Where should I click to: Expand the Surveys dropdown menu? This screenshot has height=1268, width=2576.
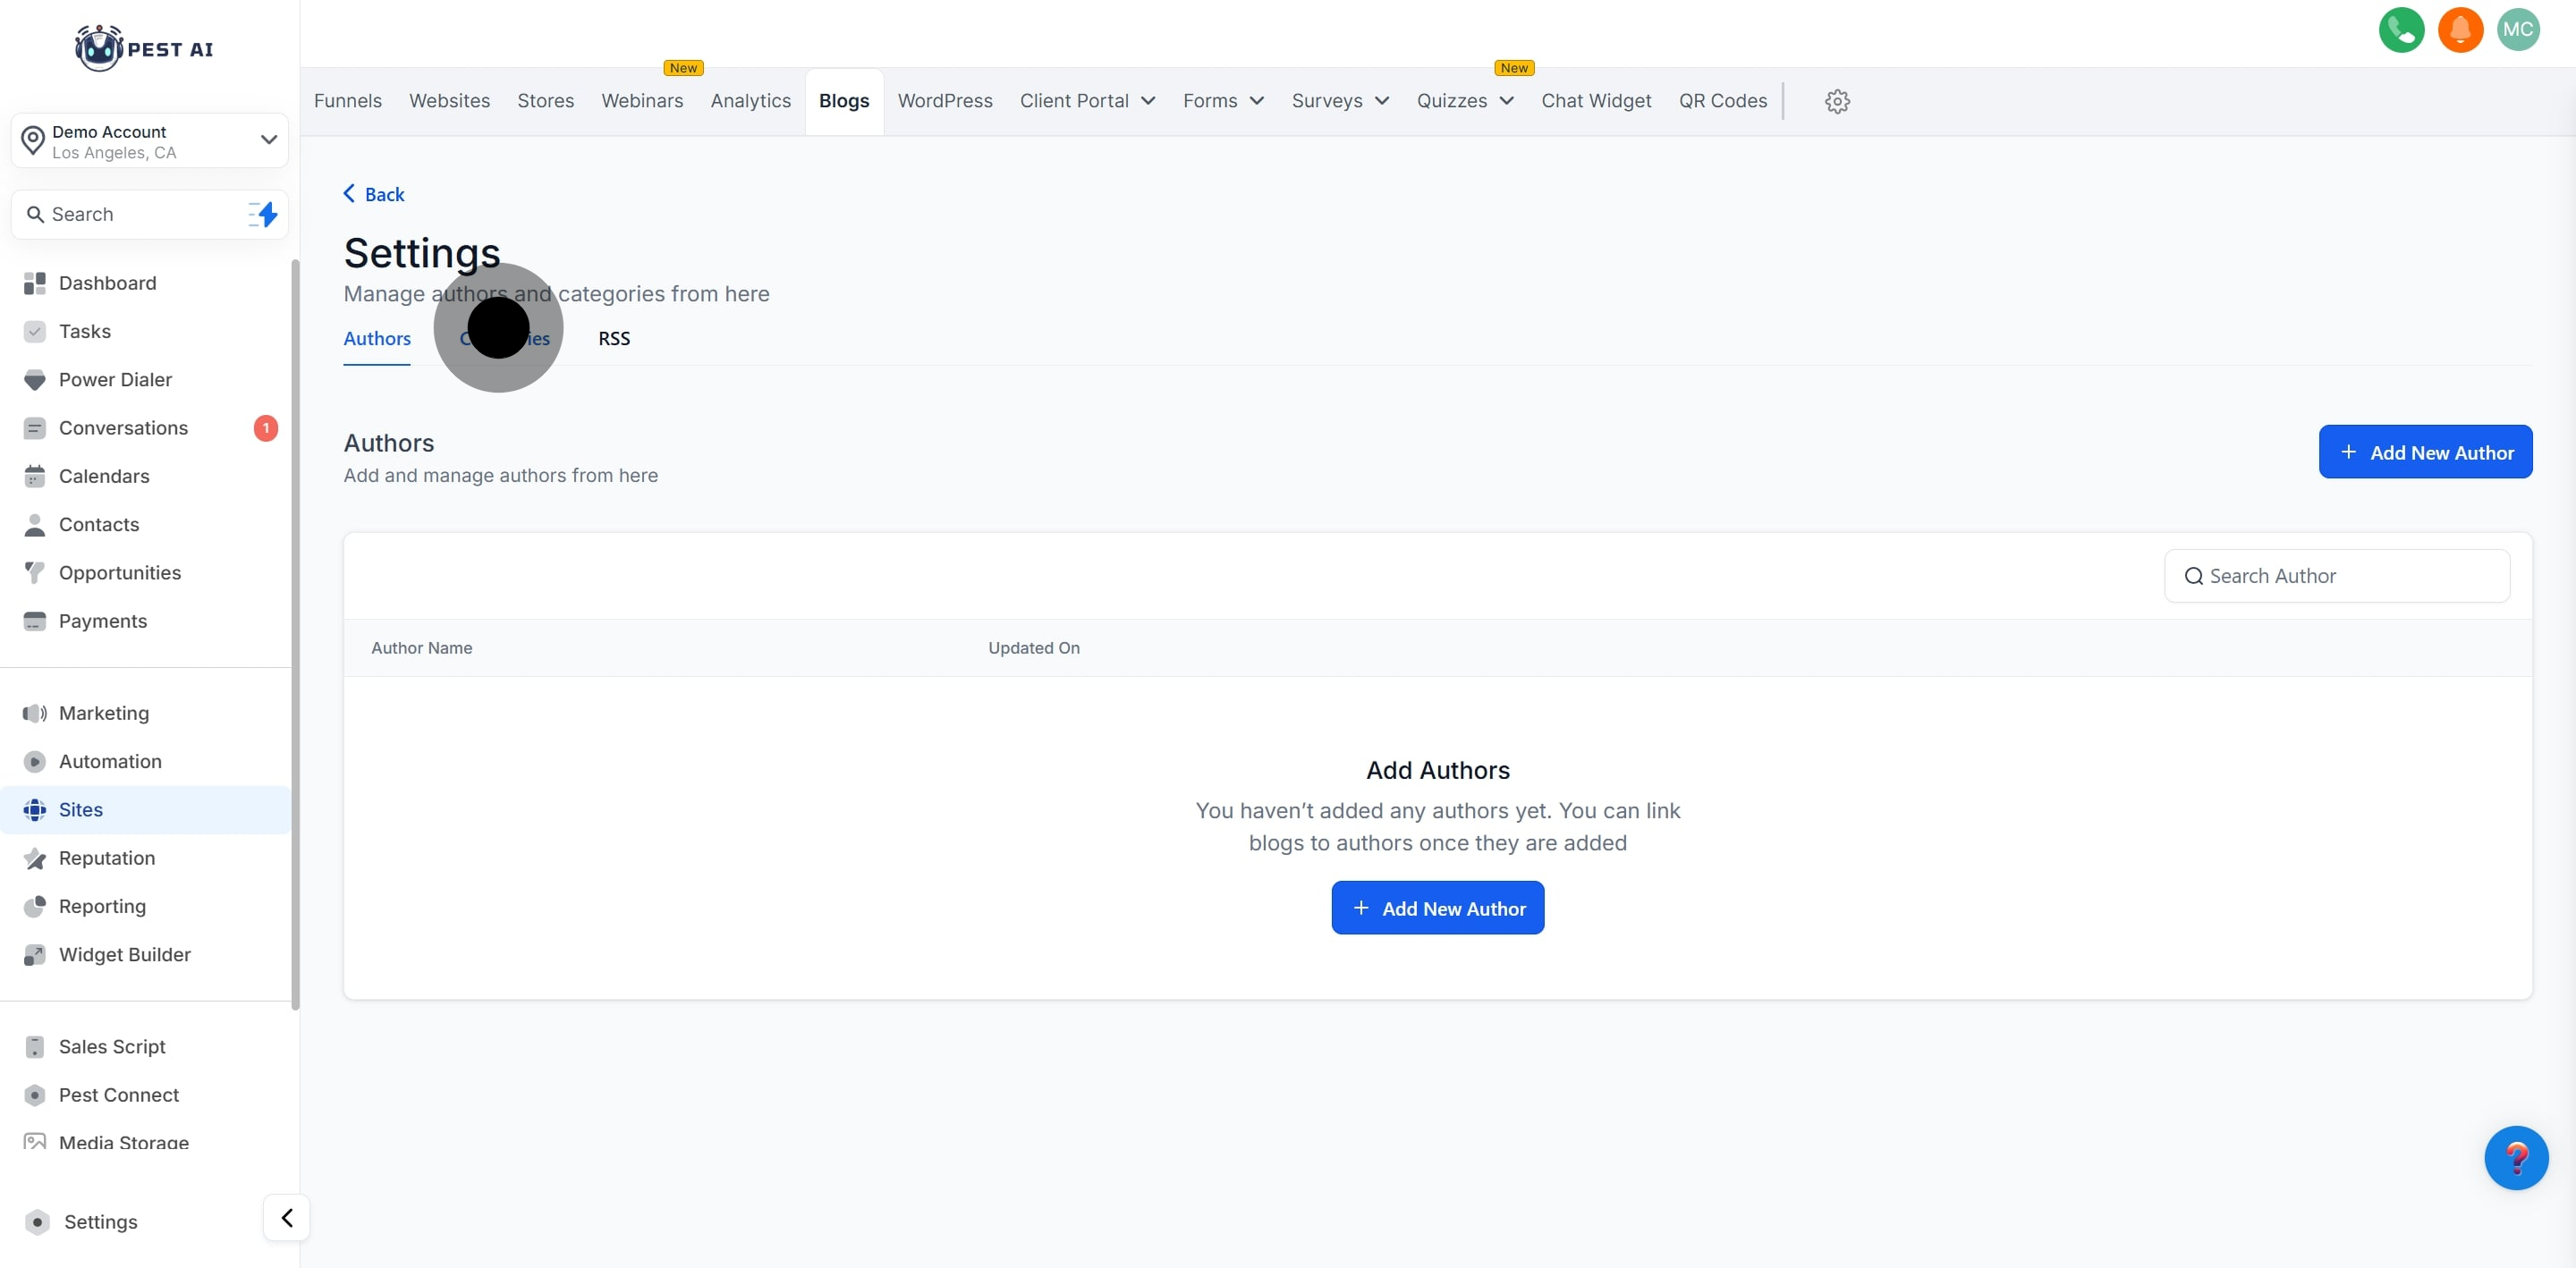(x=1340, y=101)
